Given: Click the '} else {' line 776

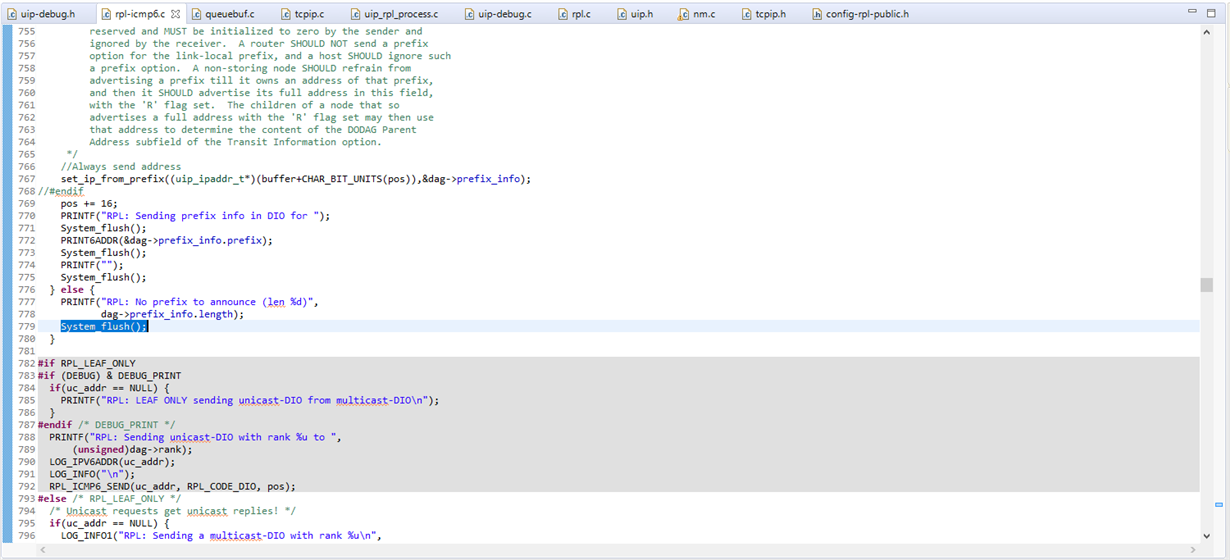Looking at the screenshot, I should pos(72,289).
